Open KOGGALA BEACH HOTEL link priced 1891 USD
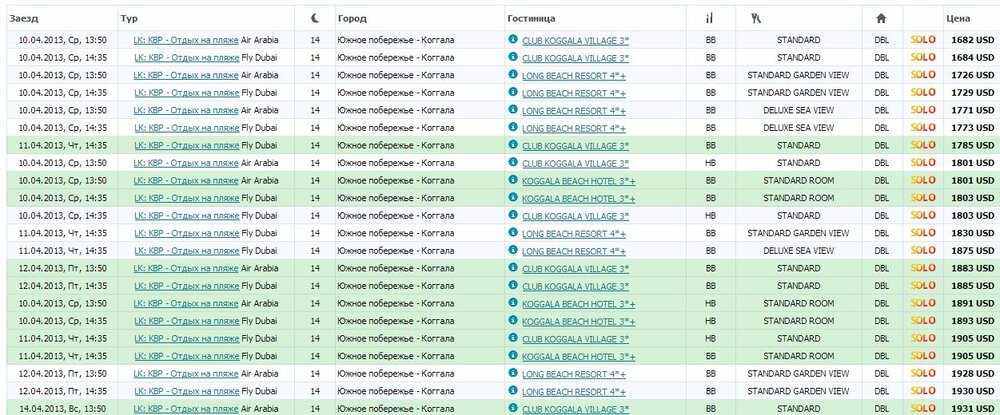Image resolution: width=1000 pixels, height=415 pixels. coord(578,303)
